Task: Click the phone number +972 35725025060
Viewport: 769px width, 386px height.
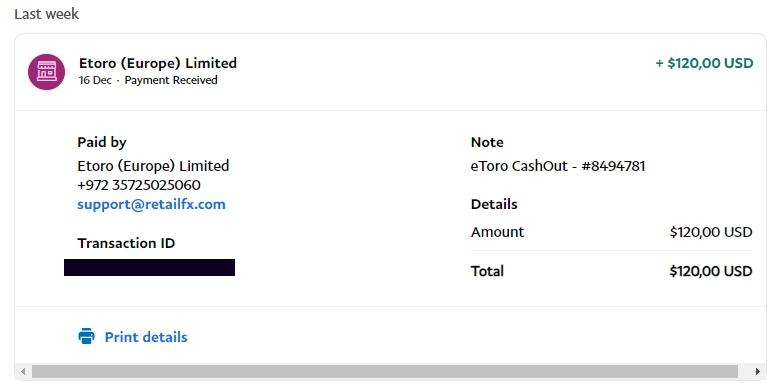Action: [139, 185]
